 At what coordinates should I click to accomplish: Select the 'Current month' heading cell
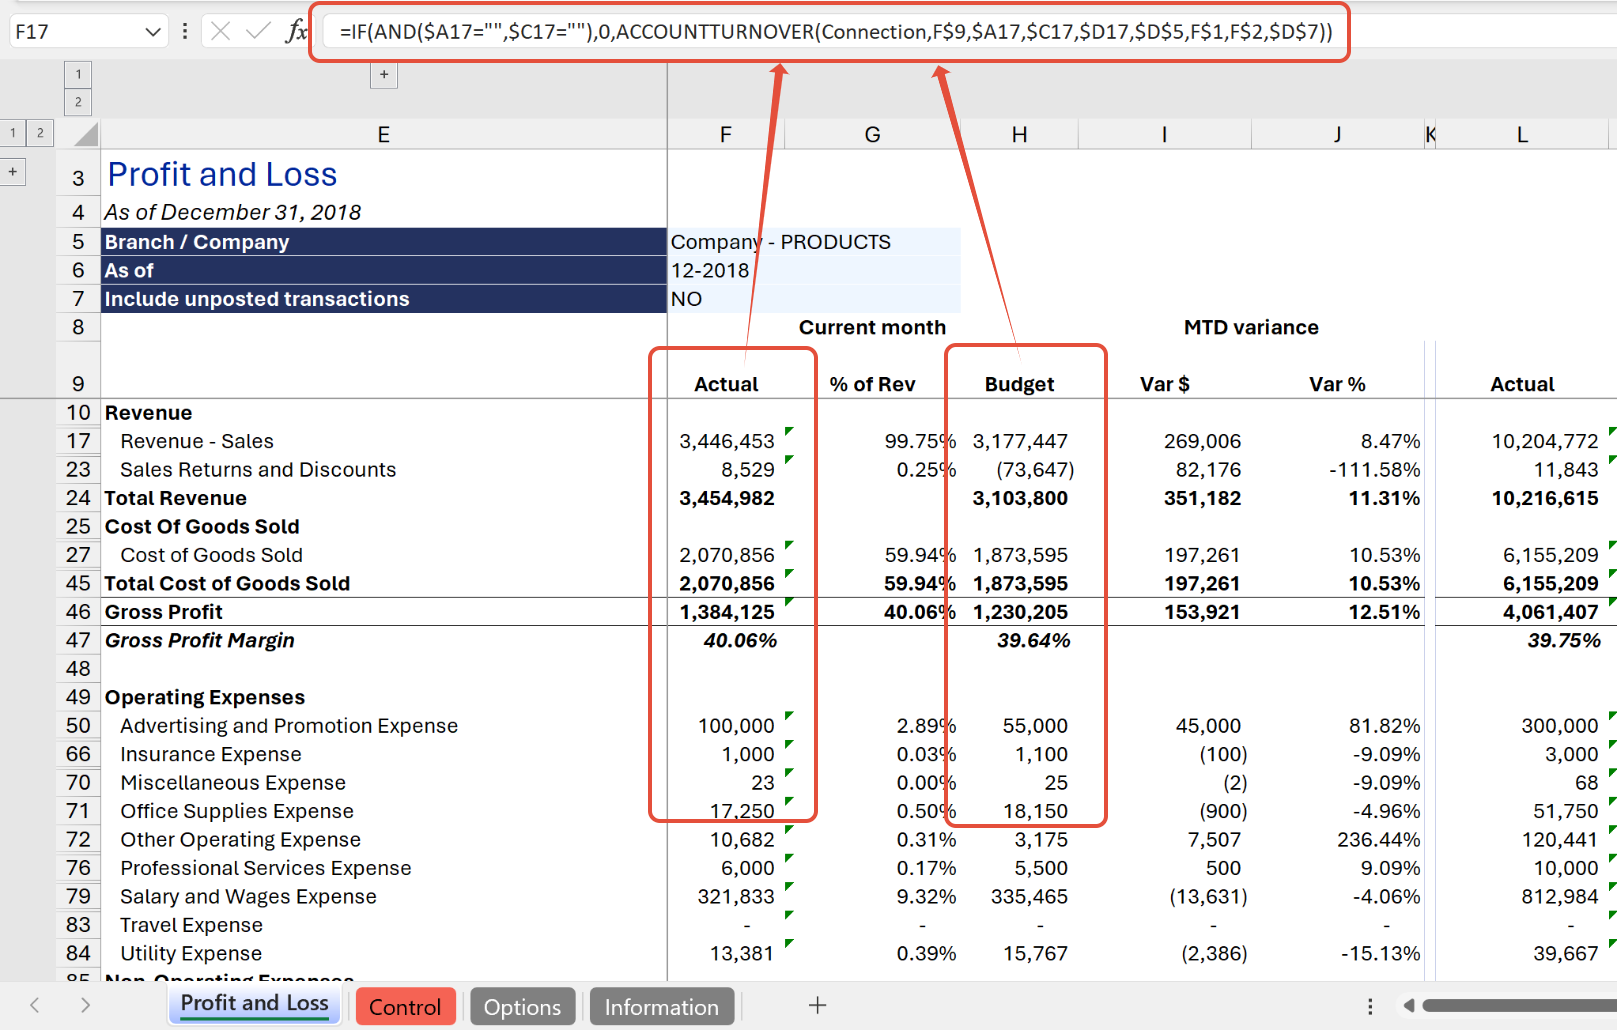(x=872, y=327)
